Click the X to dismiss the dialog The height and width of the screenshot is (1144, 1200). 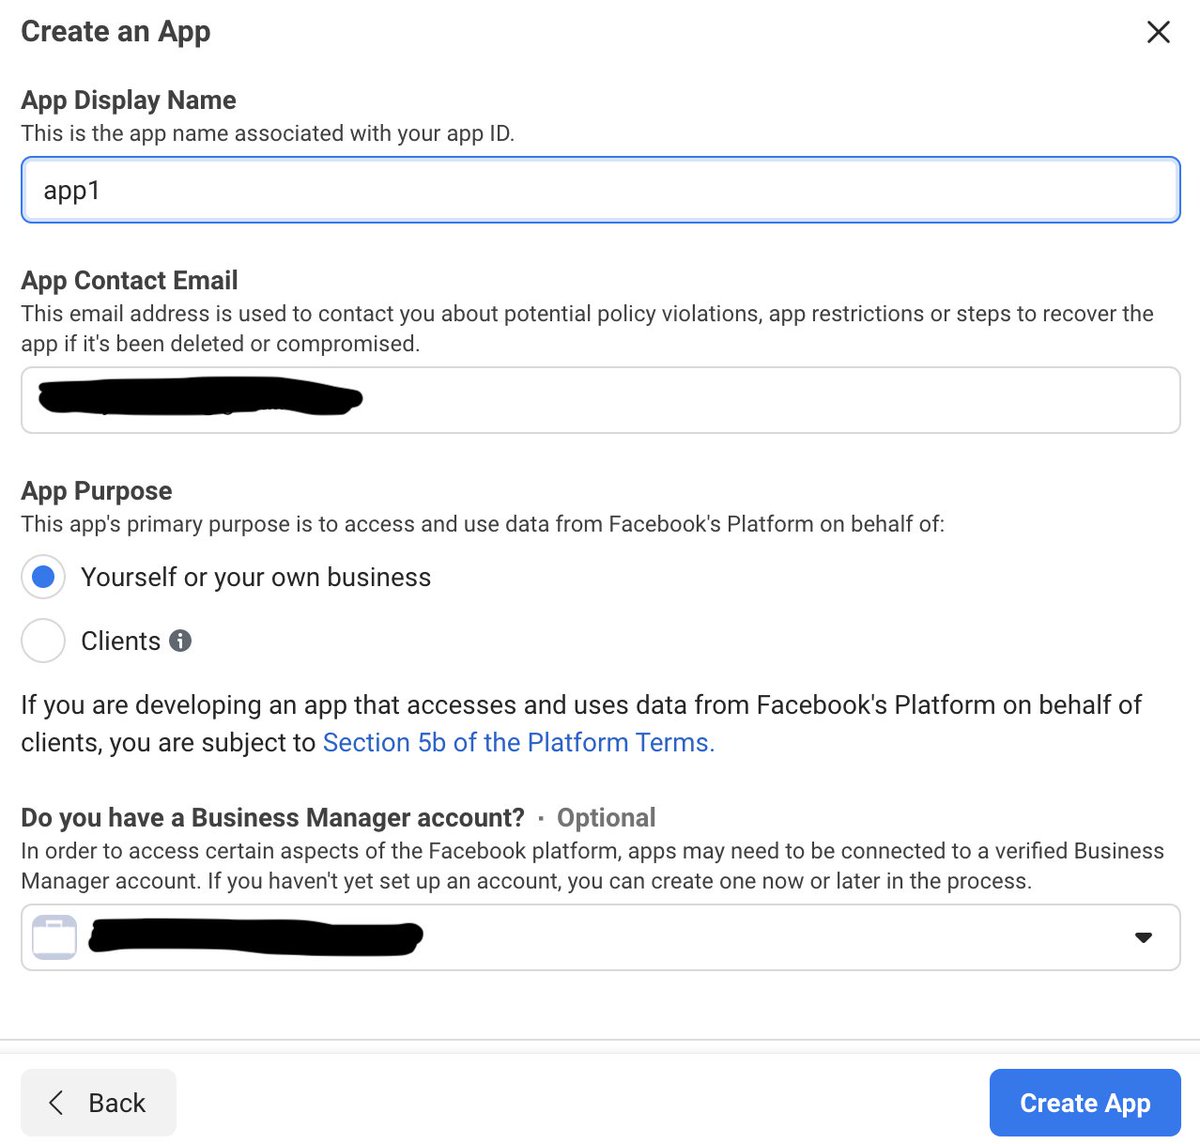(x=1158, y=32)
